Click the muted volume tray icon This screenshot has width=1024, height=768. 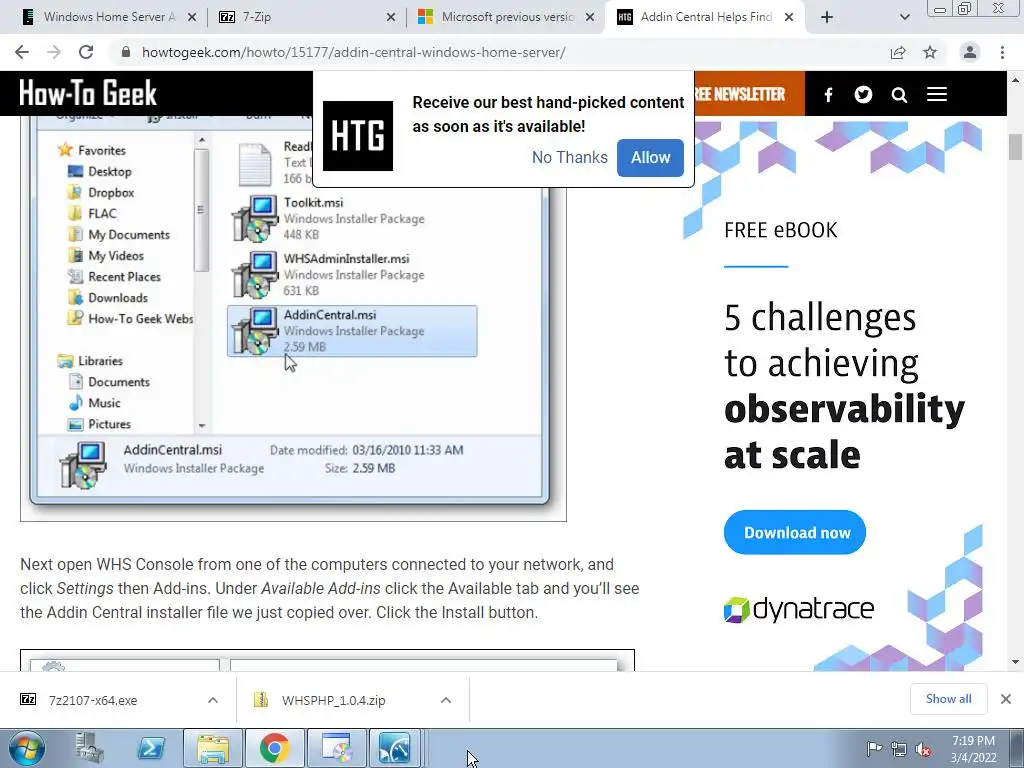(x=923, y=749)
